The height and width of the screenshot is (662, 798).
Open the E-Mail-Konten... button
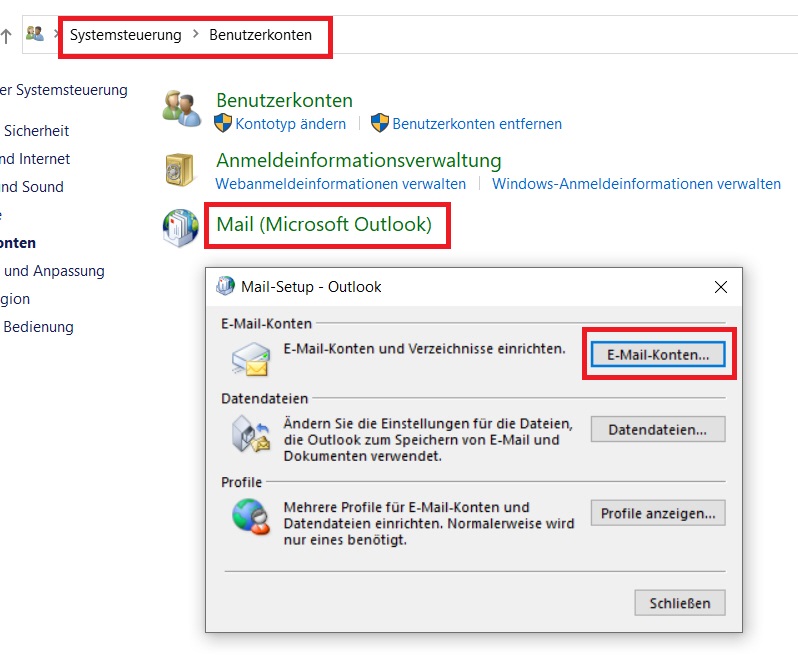tap(658, 355)
